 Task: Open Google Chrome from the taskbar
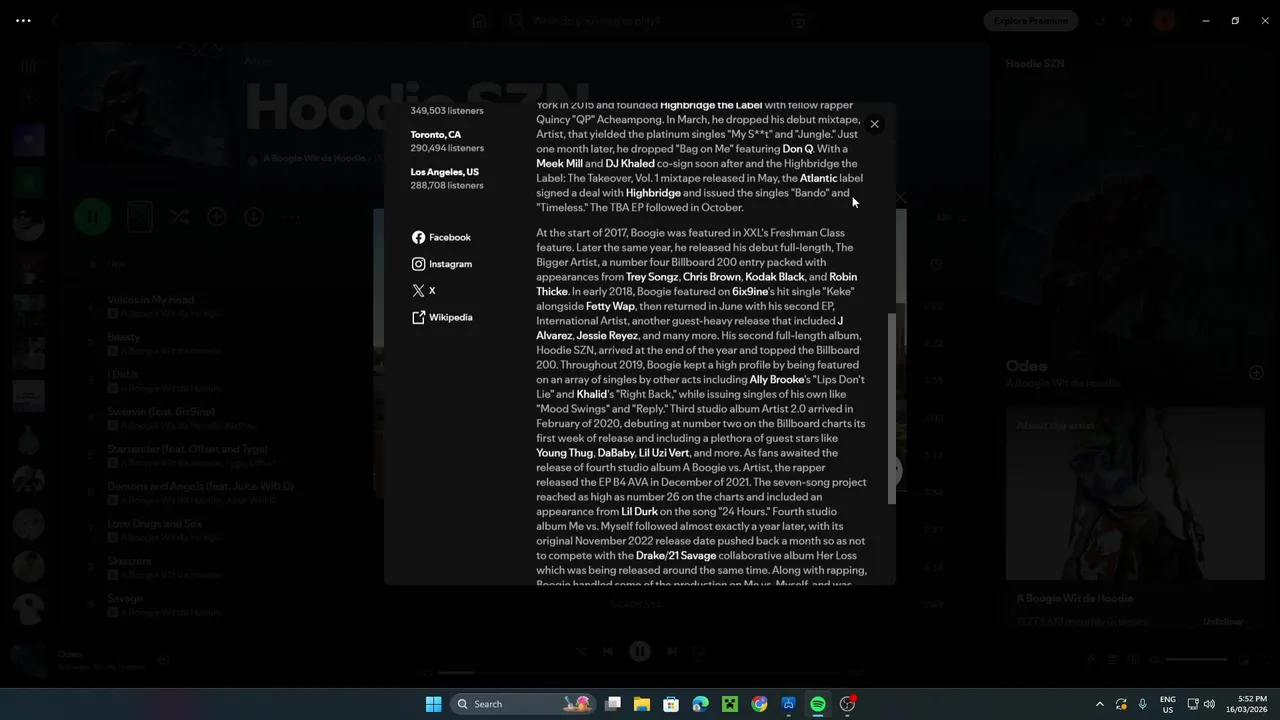(x=760, y=704)
